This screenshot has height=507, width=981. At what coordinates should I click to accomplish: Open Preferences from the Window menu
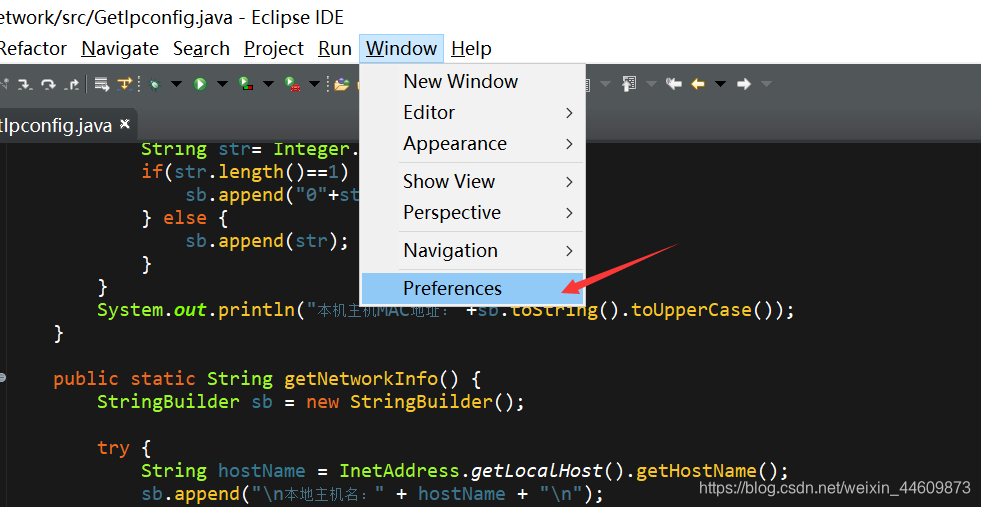(472, 288)
